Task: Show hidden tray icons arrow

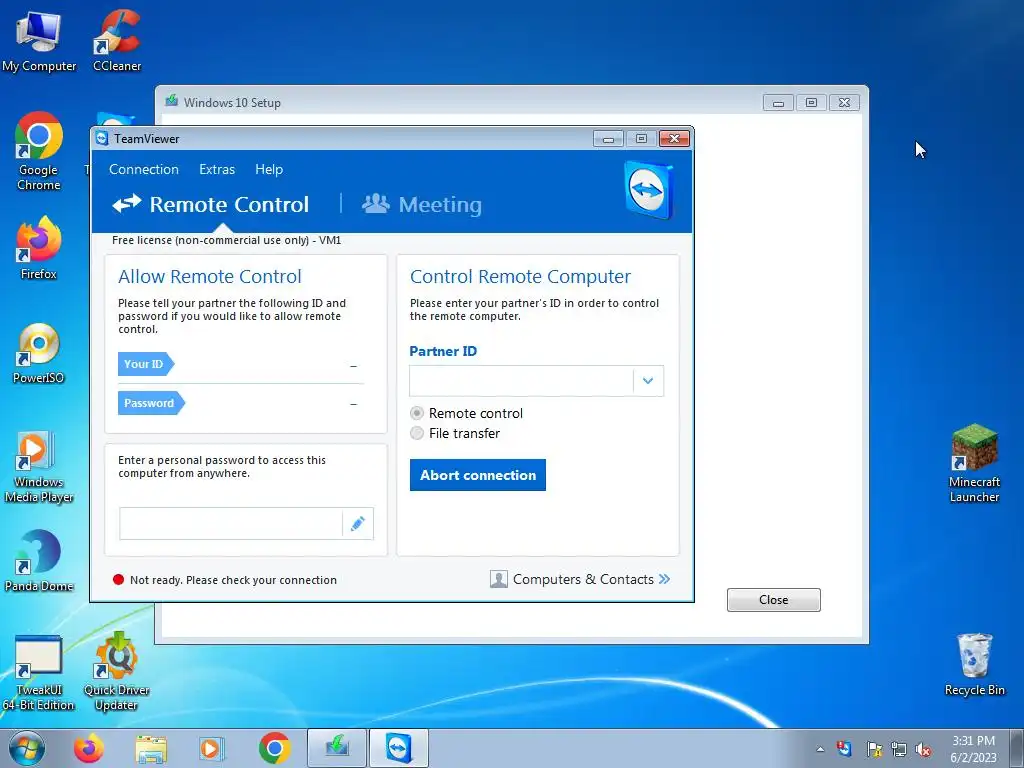Action: point(820,750)
